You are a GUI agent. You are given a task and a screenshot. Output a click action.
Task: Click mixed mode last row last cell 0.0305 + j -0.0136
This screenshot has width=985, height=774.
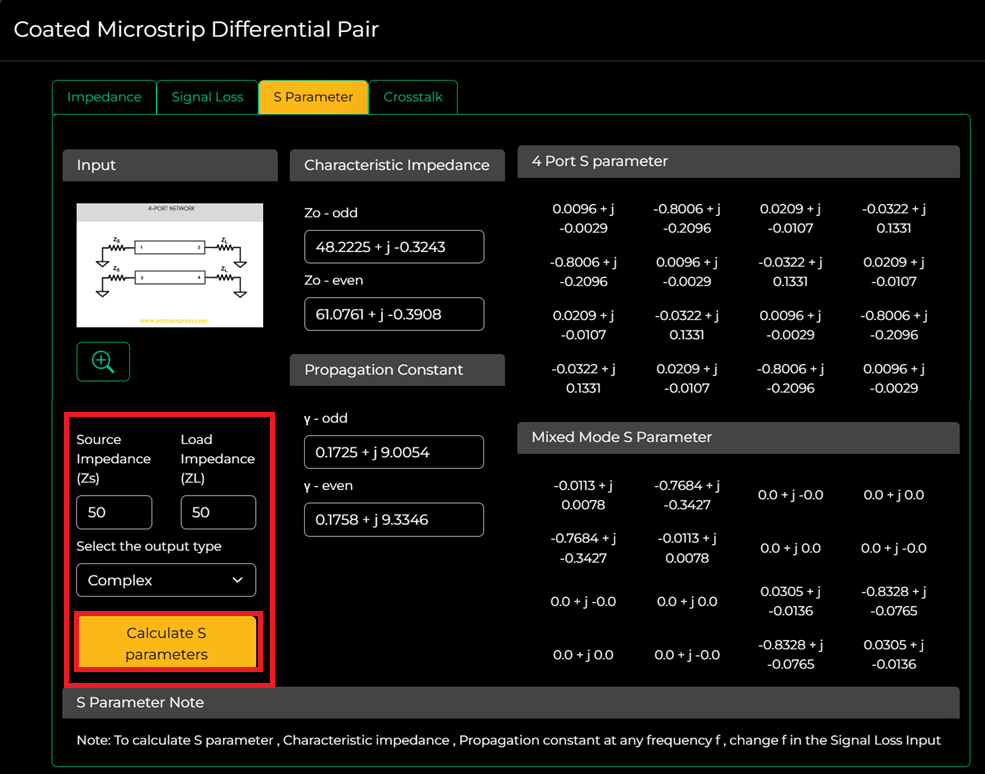(x=894, y=655)
